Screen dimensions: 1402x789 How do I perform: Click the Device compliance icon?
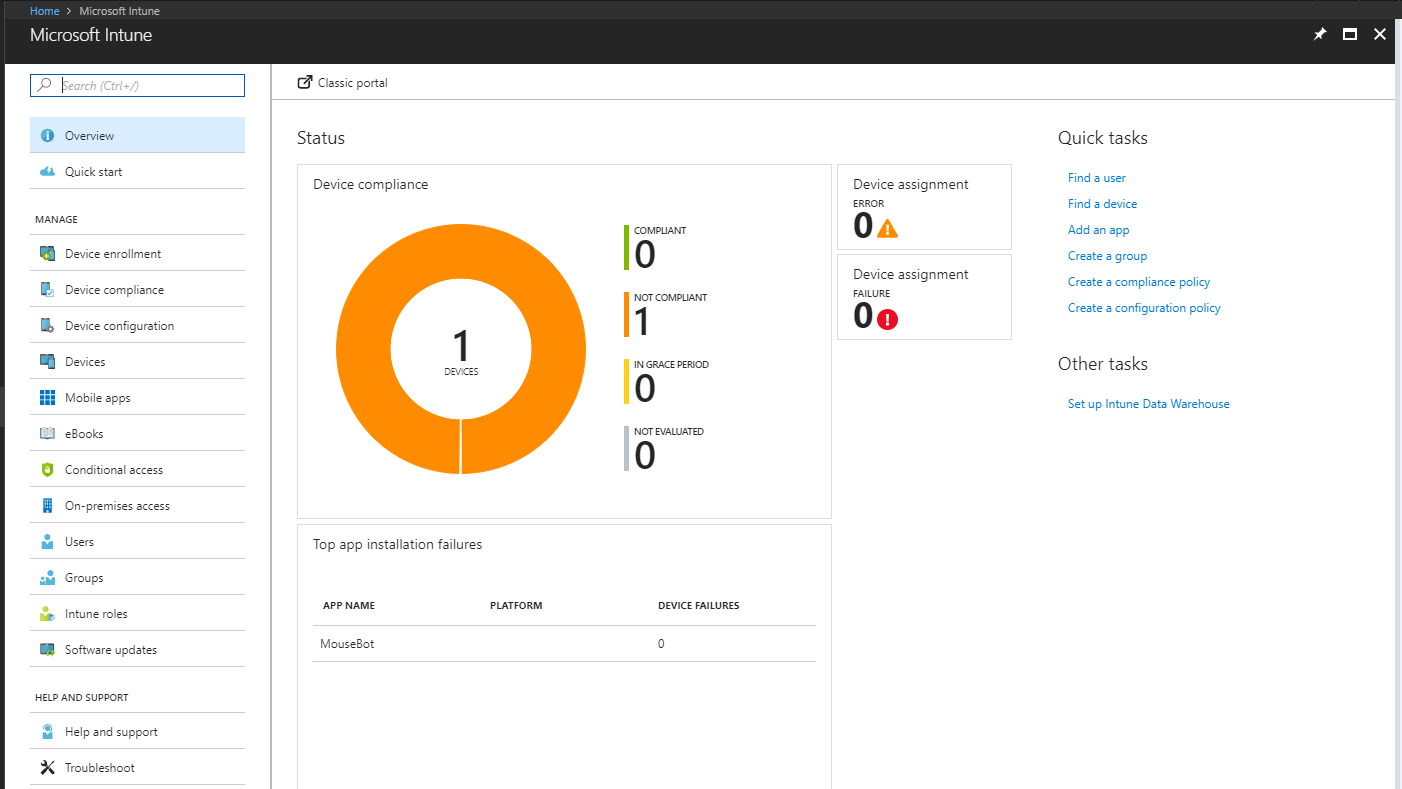click(47, 290)
